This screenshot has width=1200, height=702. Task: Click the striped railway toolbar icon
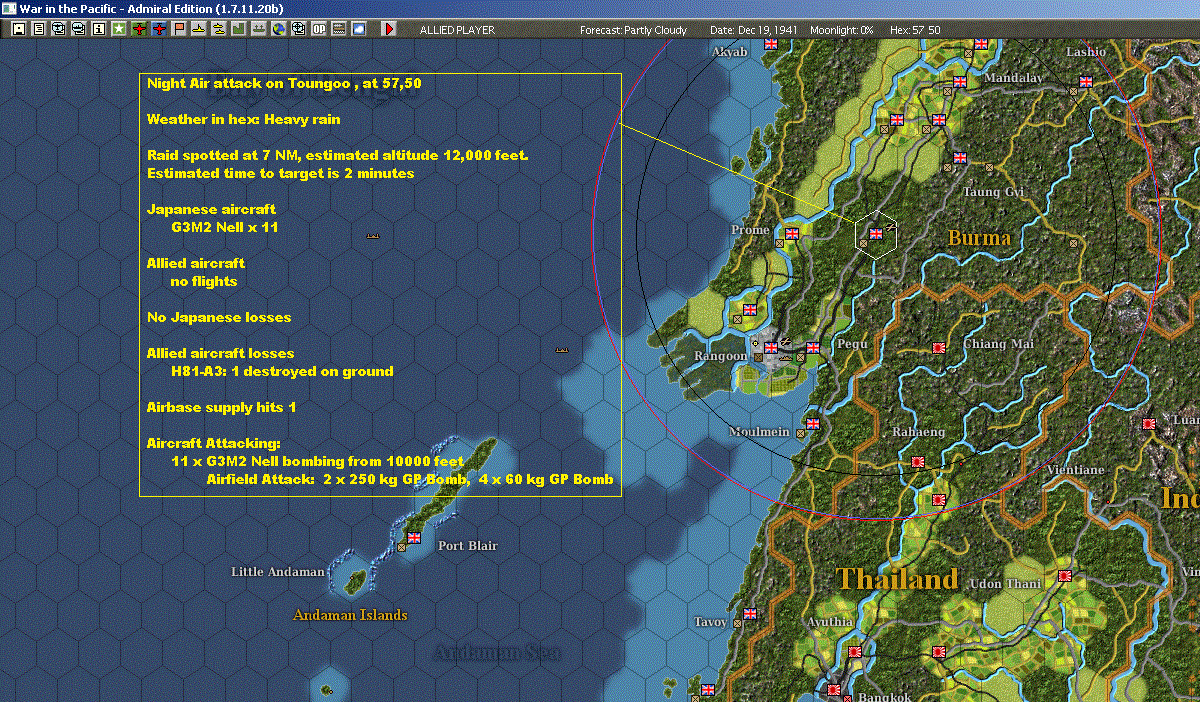[338, 29]
